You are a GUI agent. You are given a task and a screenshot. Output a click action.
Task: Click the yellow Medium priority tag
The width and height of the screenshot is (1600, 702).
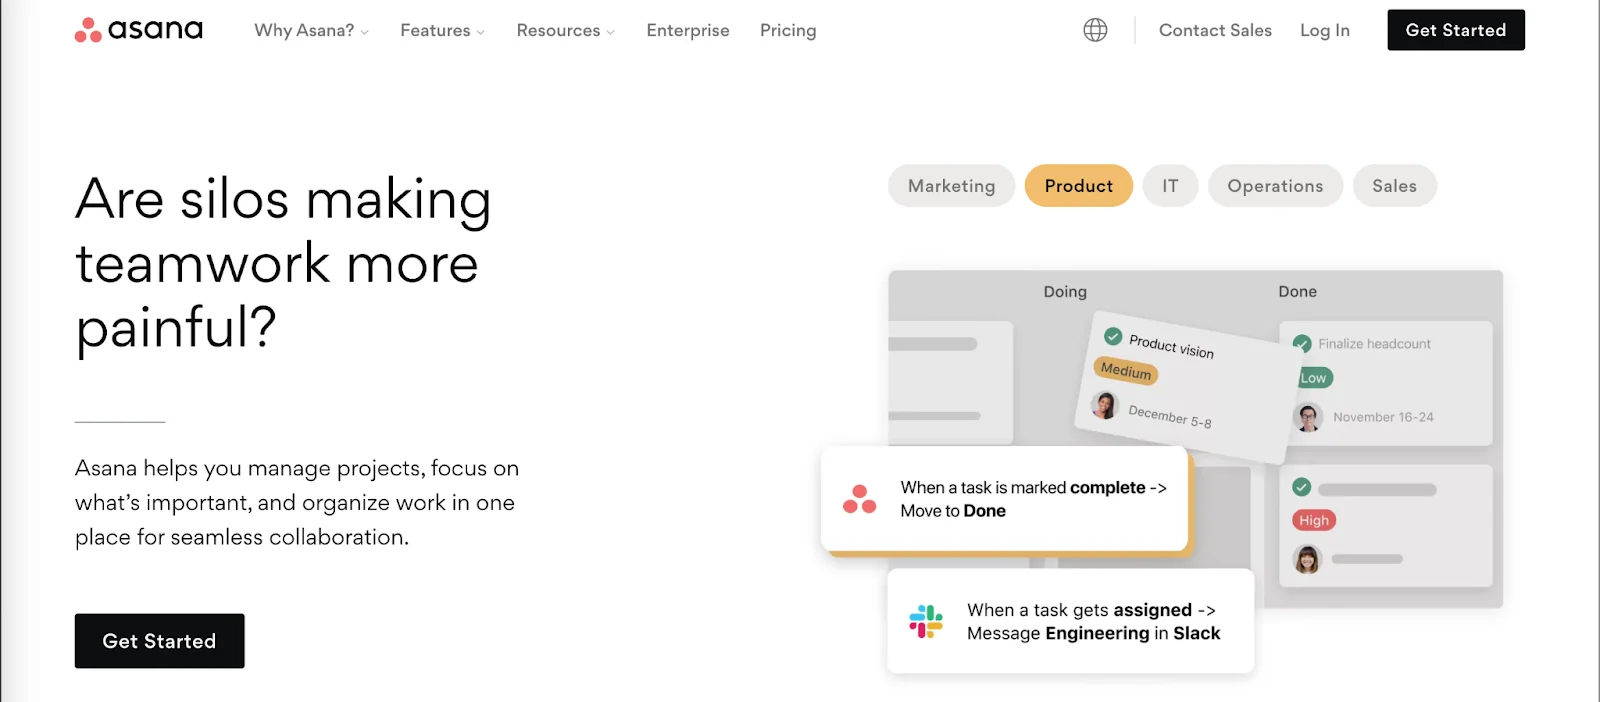click(x=1126, y=371)
